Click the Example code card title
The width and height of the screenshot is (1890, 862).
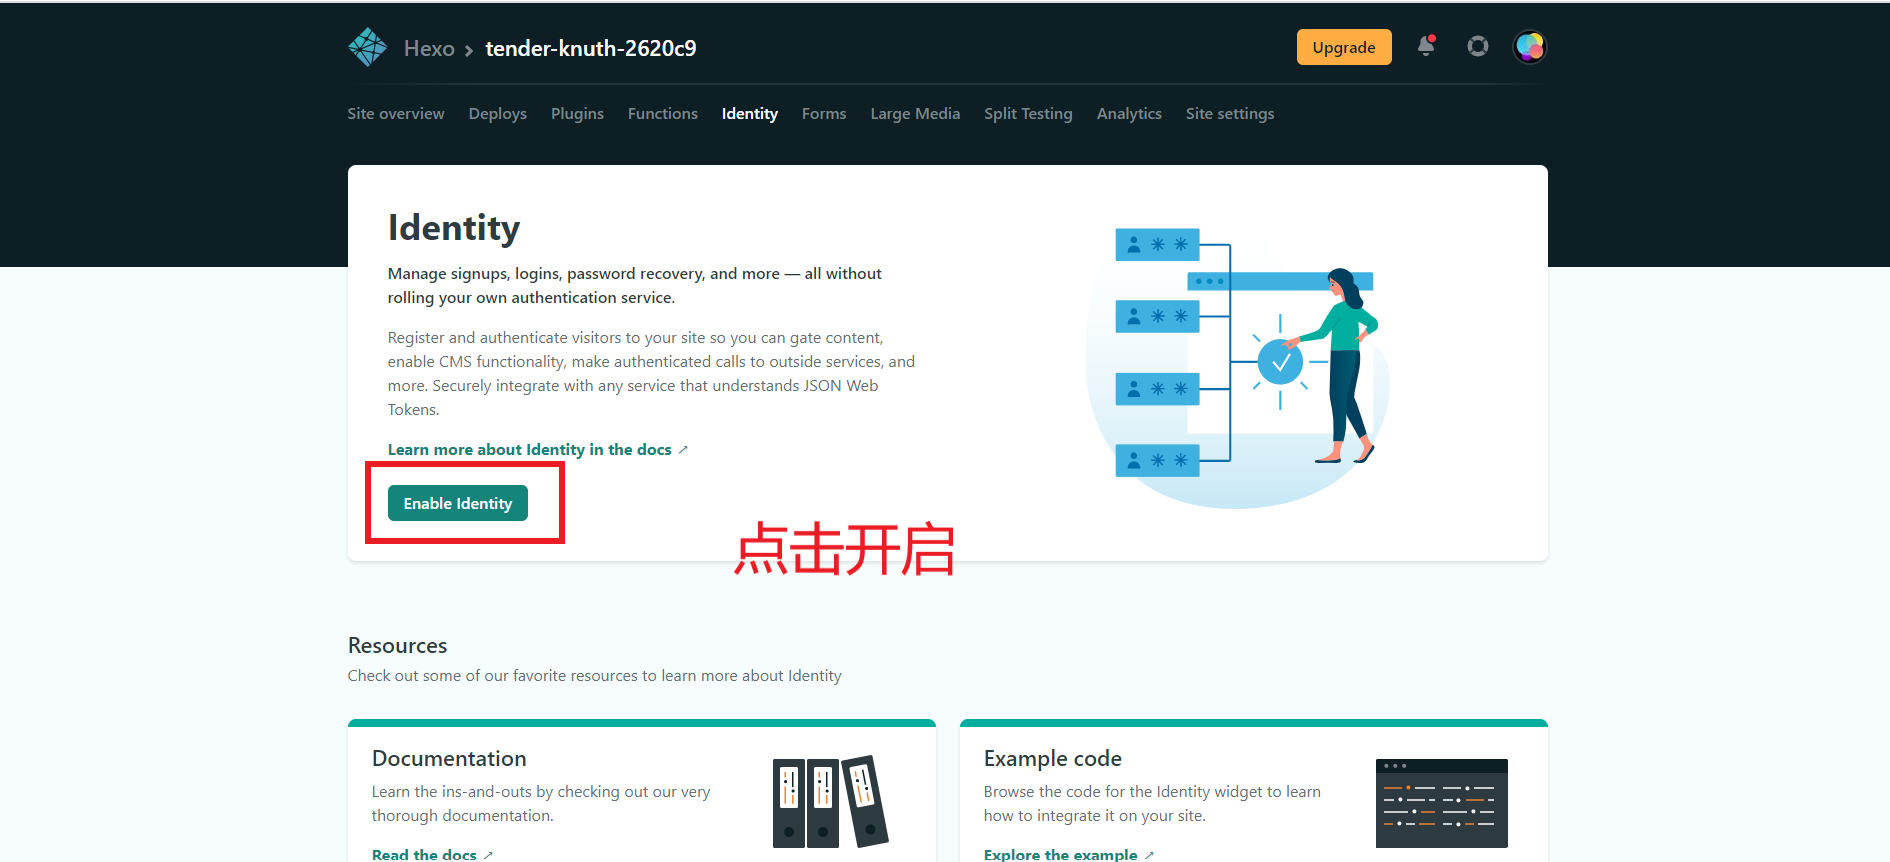(x=1053, y=759)
